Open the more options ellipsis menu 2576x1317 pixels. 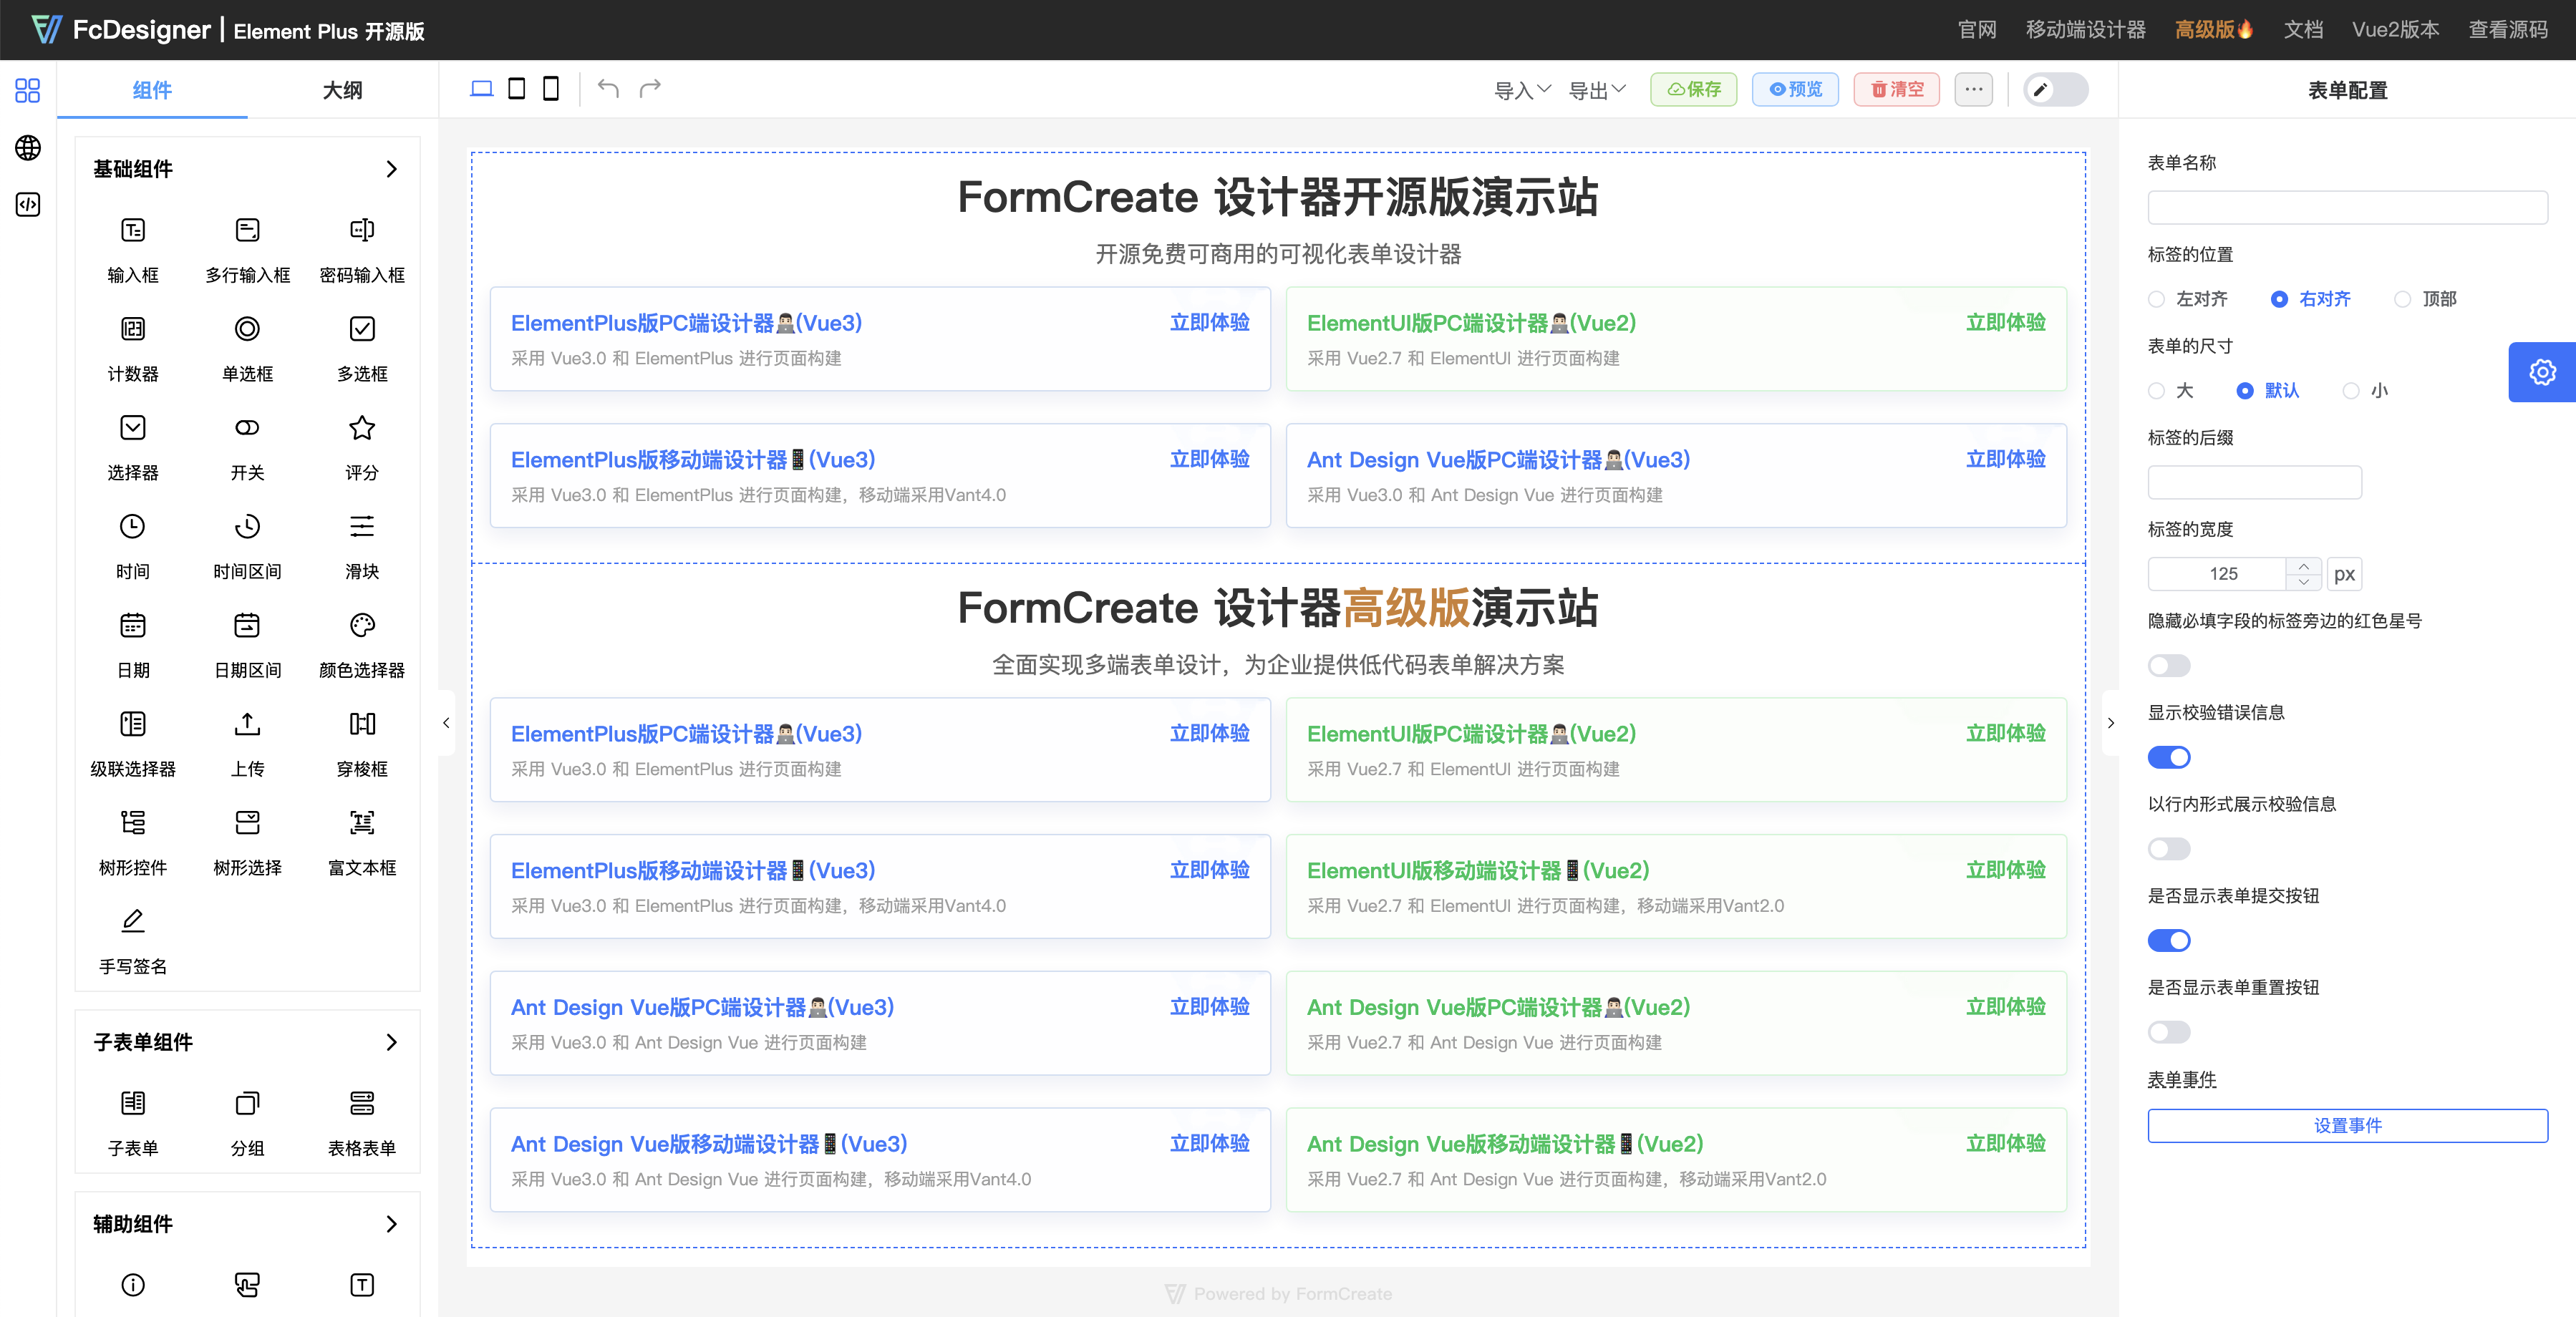pos(1973,89)
